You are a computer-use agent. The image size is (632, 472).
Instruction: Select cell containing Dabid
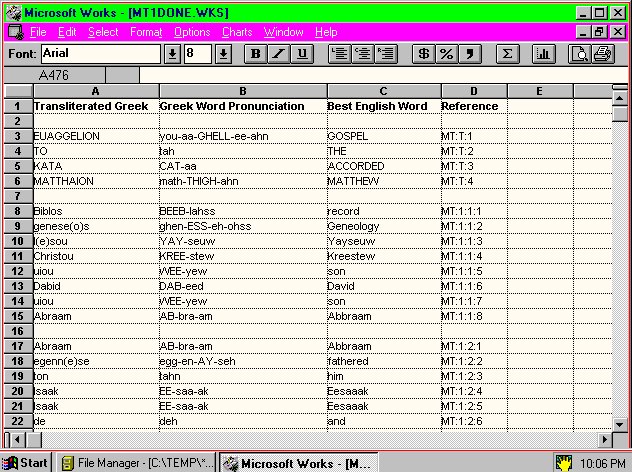click(96, 286)
